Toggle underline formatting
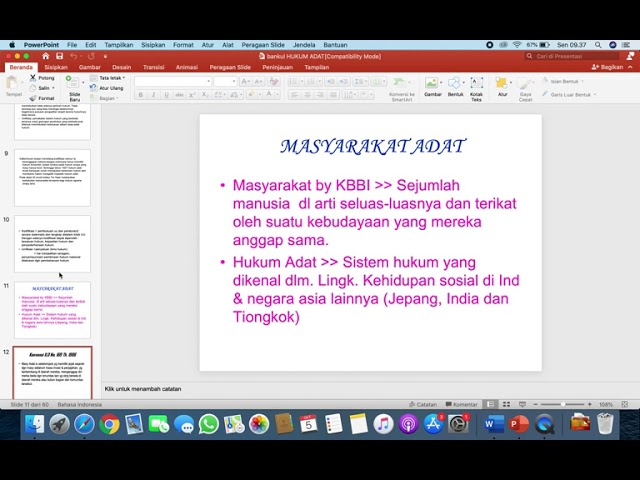Screen dimensions: 640x480 pos(167,95)
